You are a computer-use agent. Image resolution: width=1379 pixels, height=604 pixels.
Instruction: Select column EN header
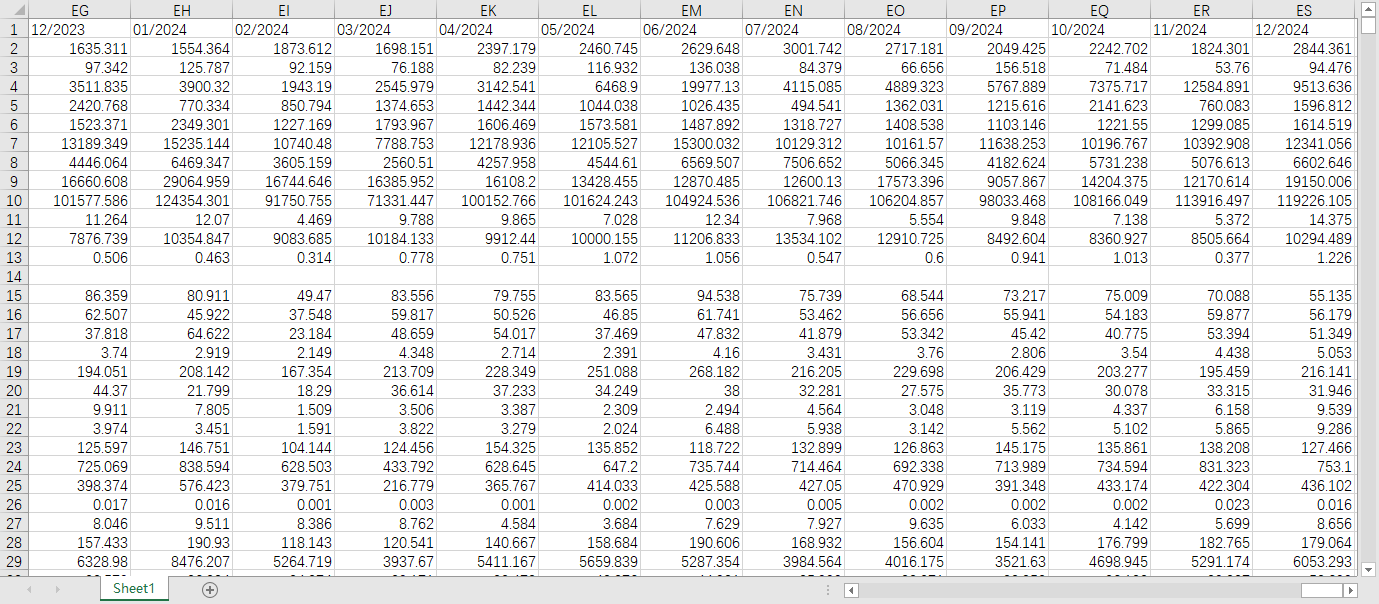coord(793,10)
